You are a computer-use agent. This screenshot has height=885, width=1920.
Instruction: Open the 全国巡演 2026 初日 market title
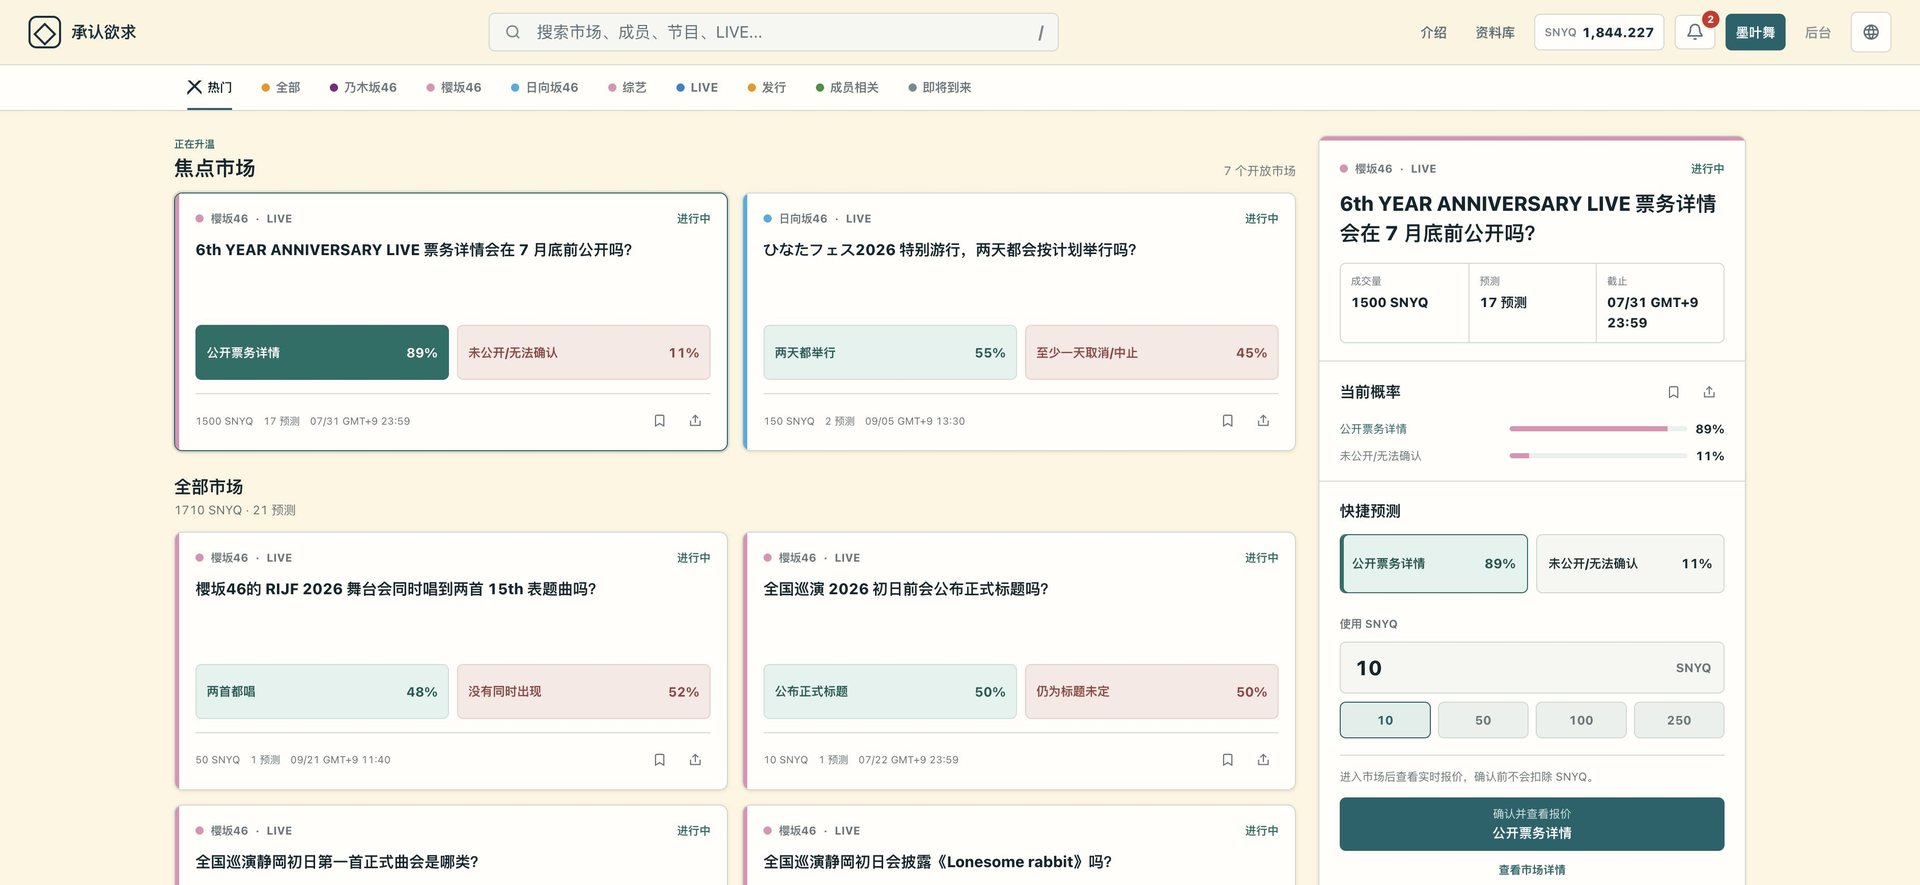pos(906,589)
